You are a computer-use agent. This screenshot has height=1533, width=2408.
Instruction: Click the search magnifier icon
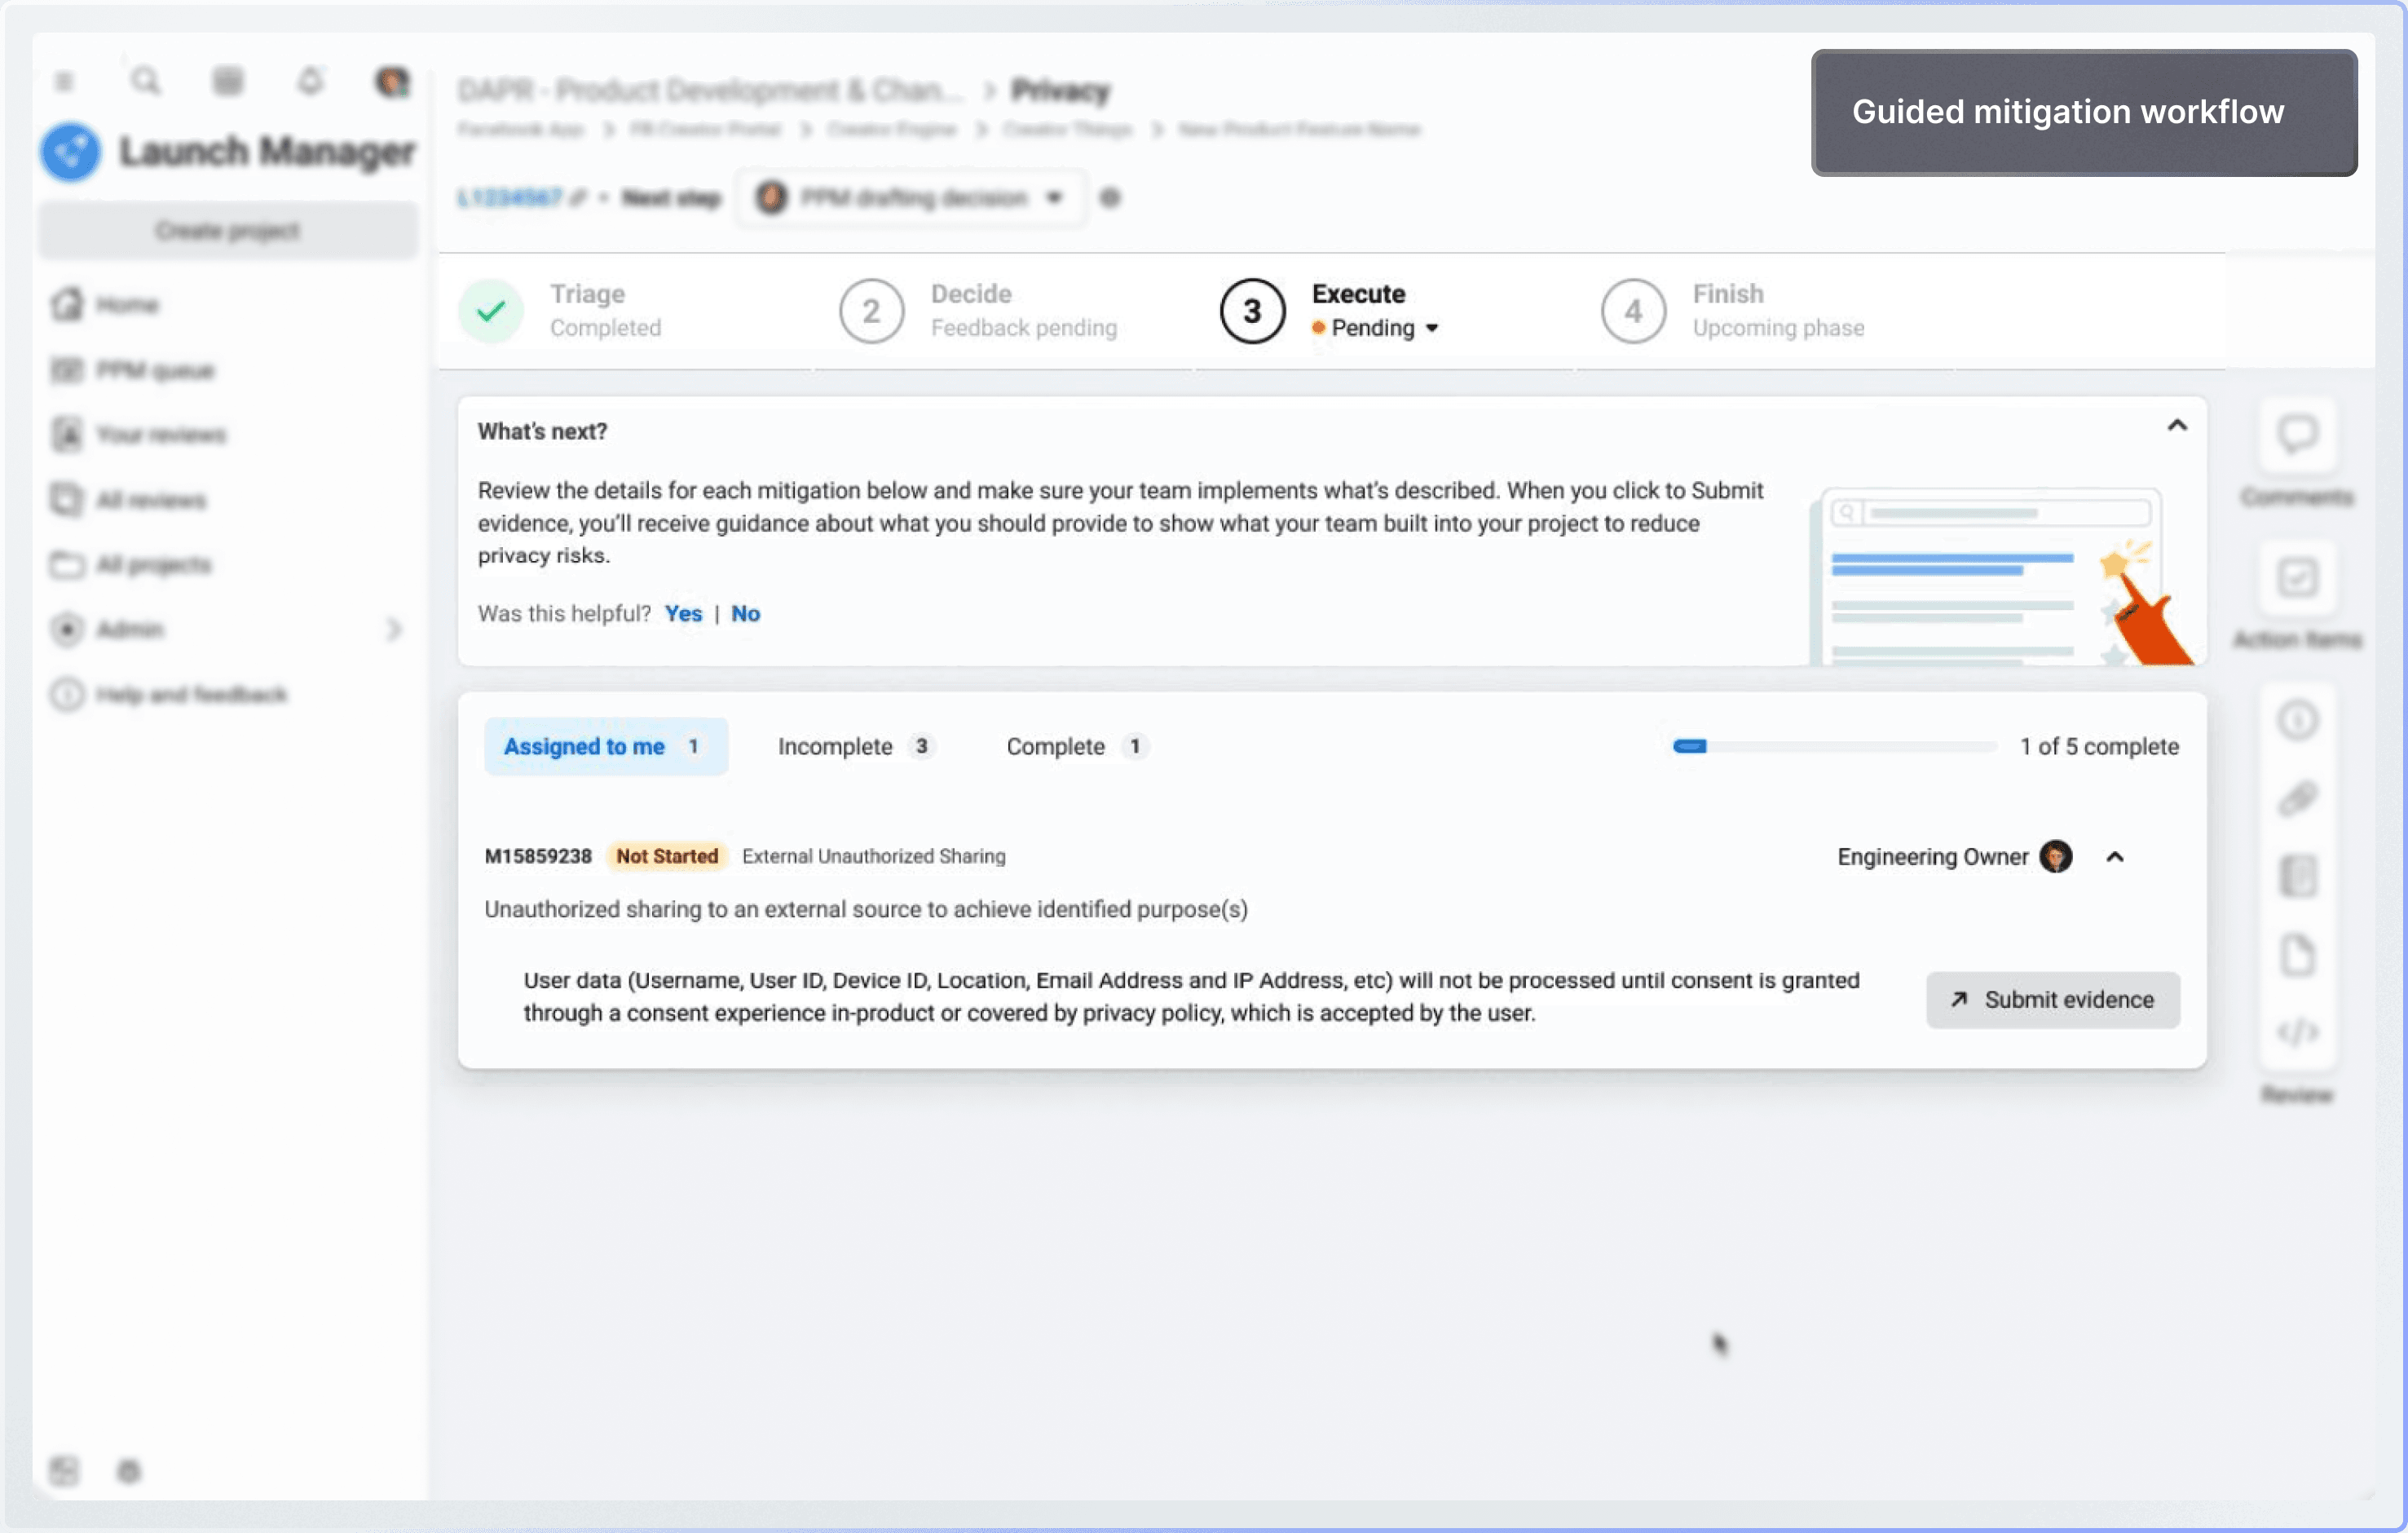pos(146,81)
